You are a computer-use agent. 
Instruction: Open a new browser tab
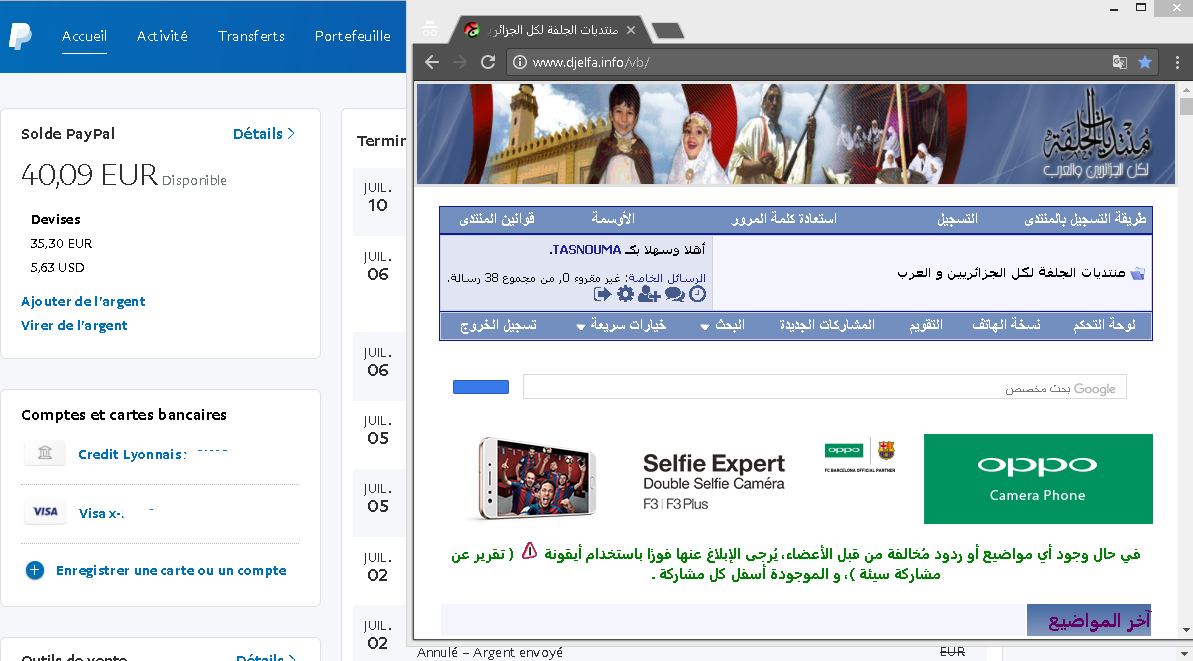[668, 30]
